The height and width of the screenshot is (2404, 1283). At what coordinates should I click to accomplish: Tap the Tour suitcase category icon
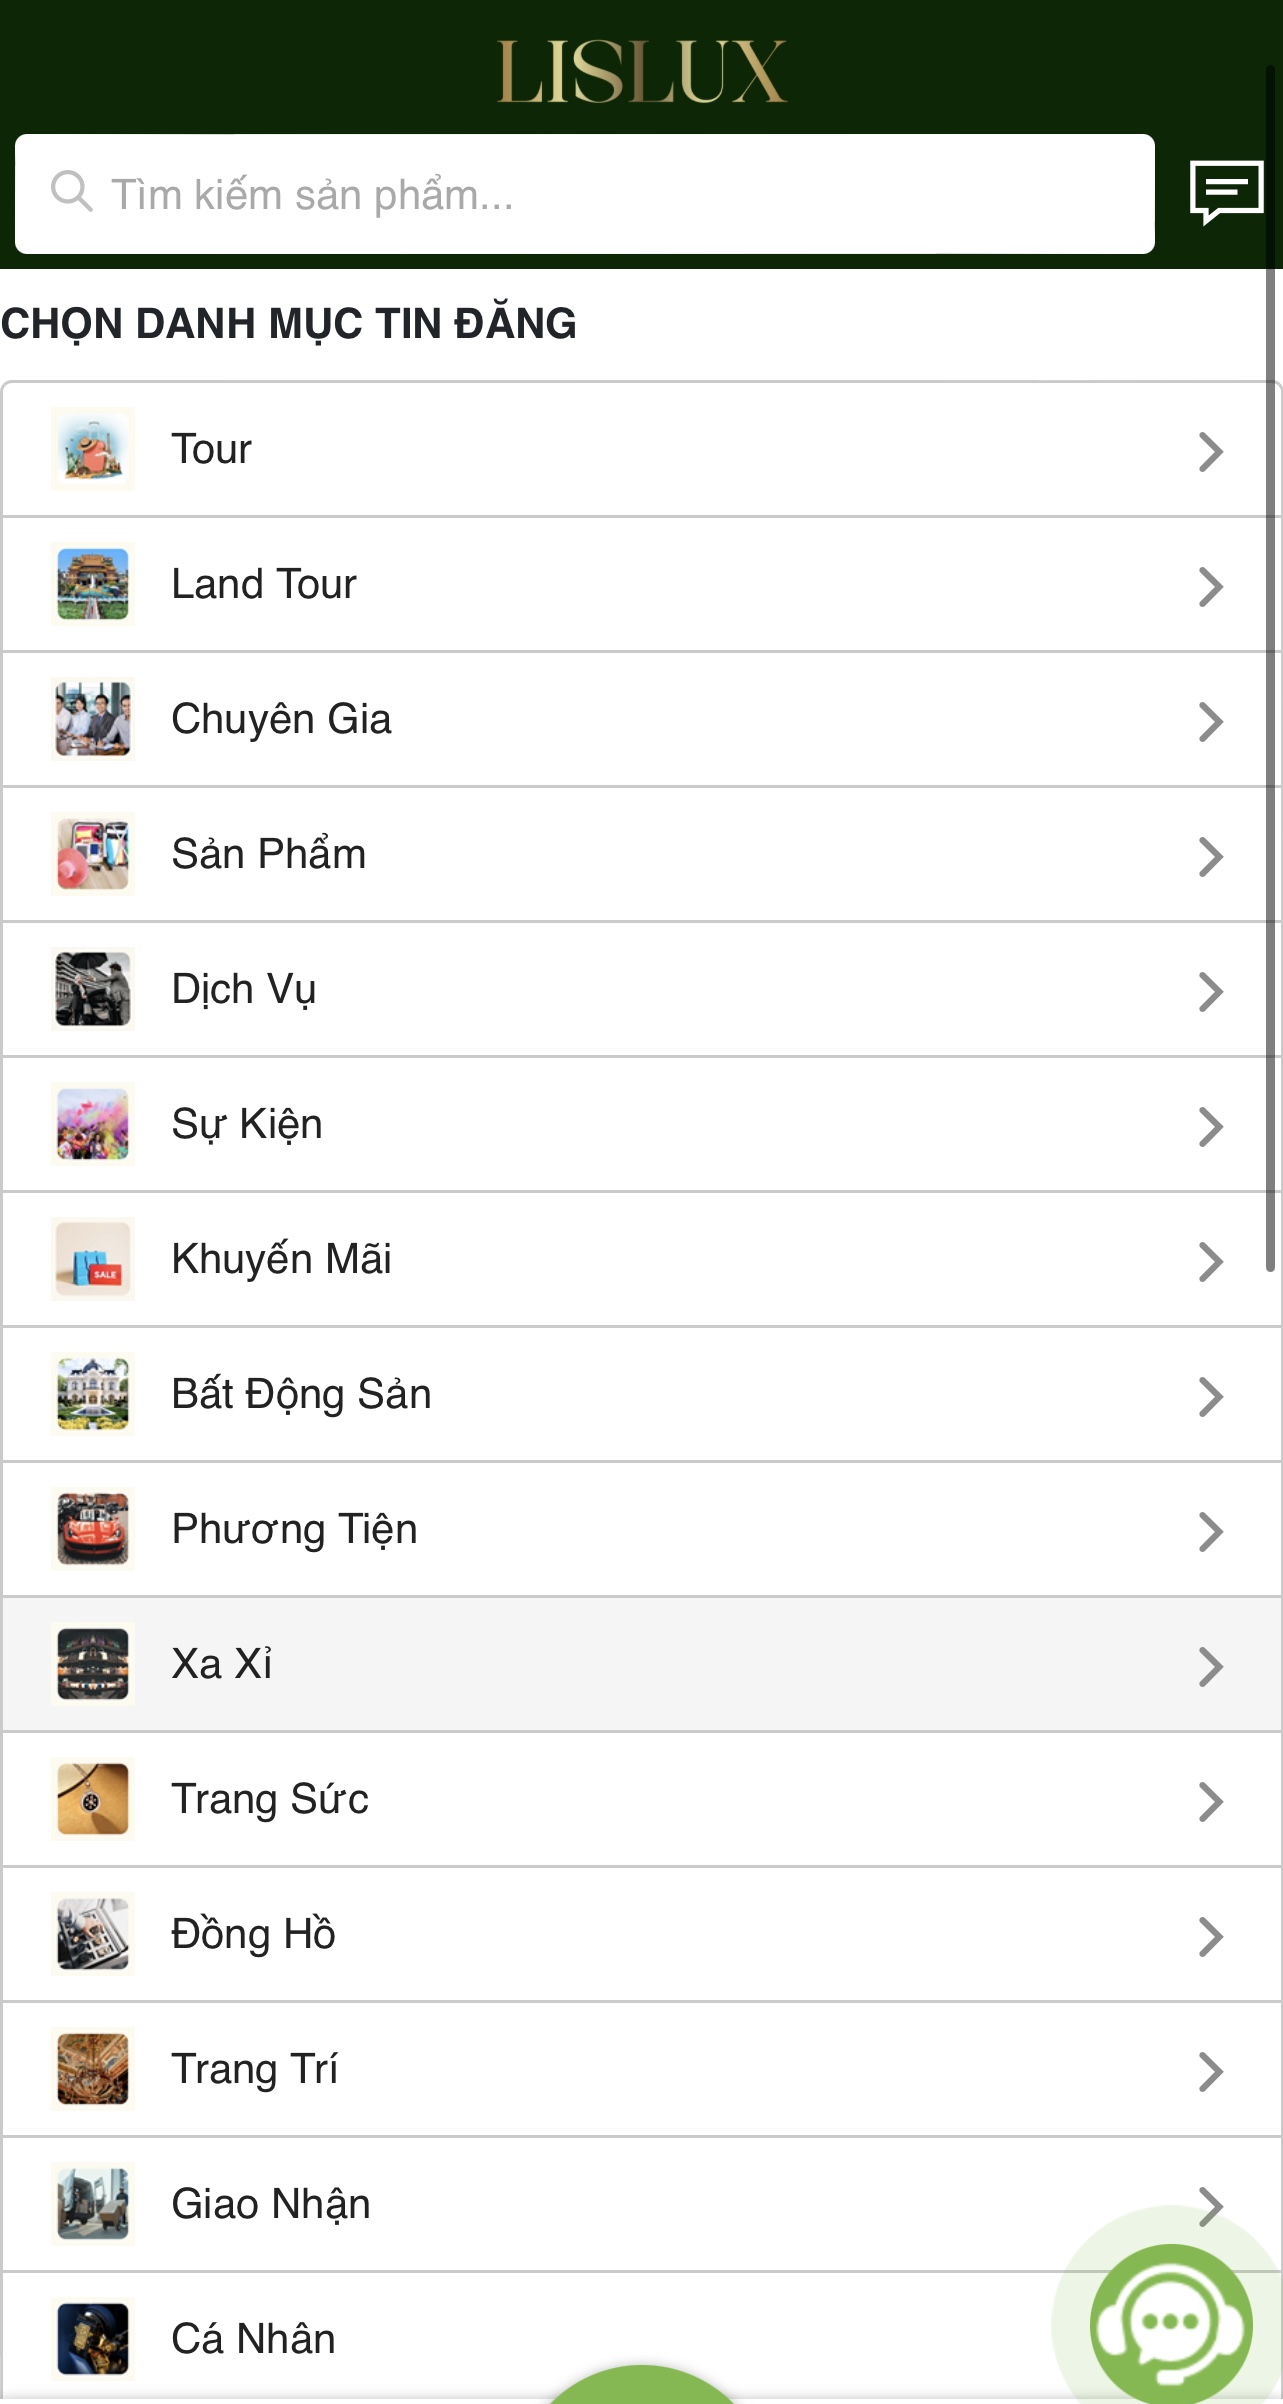[93, 449]
